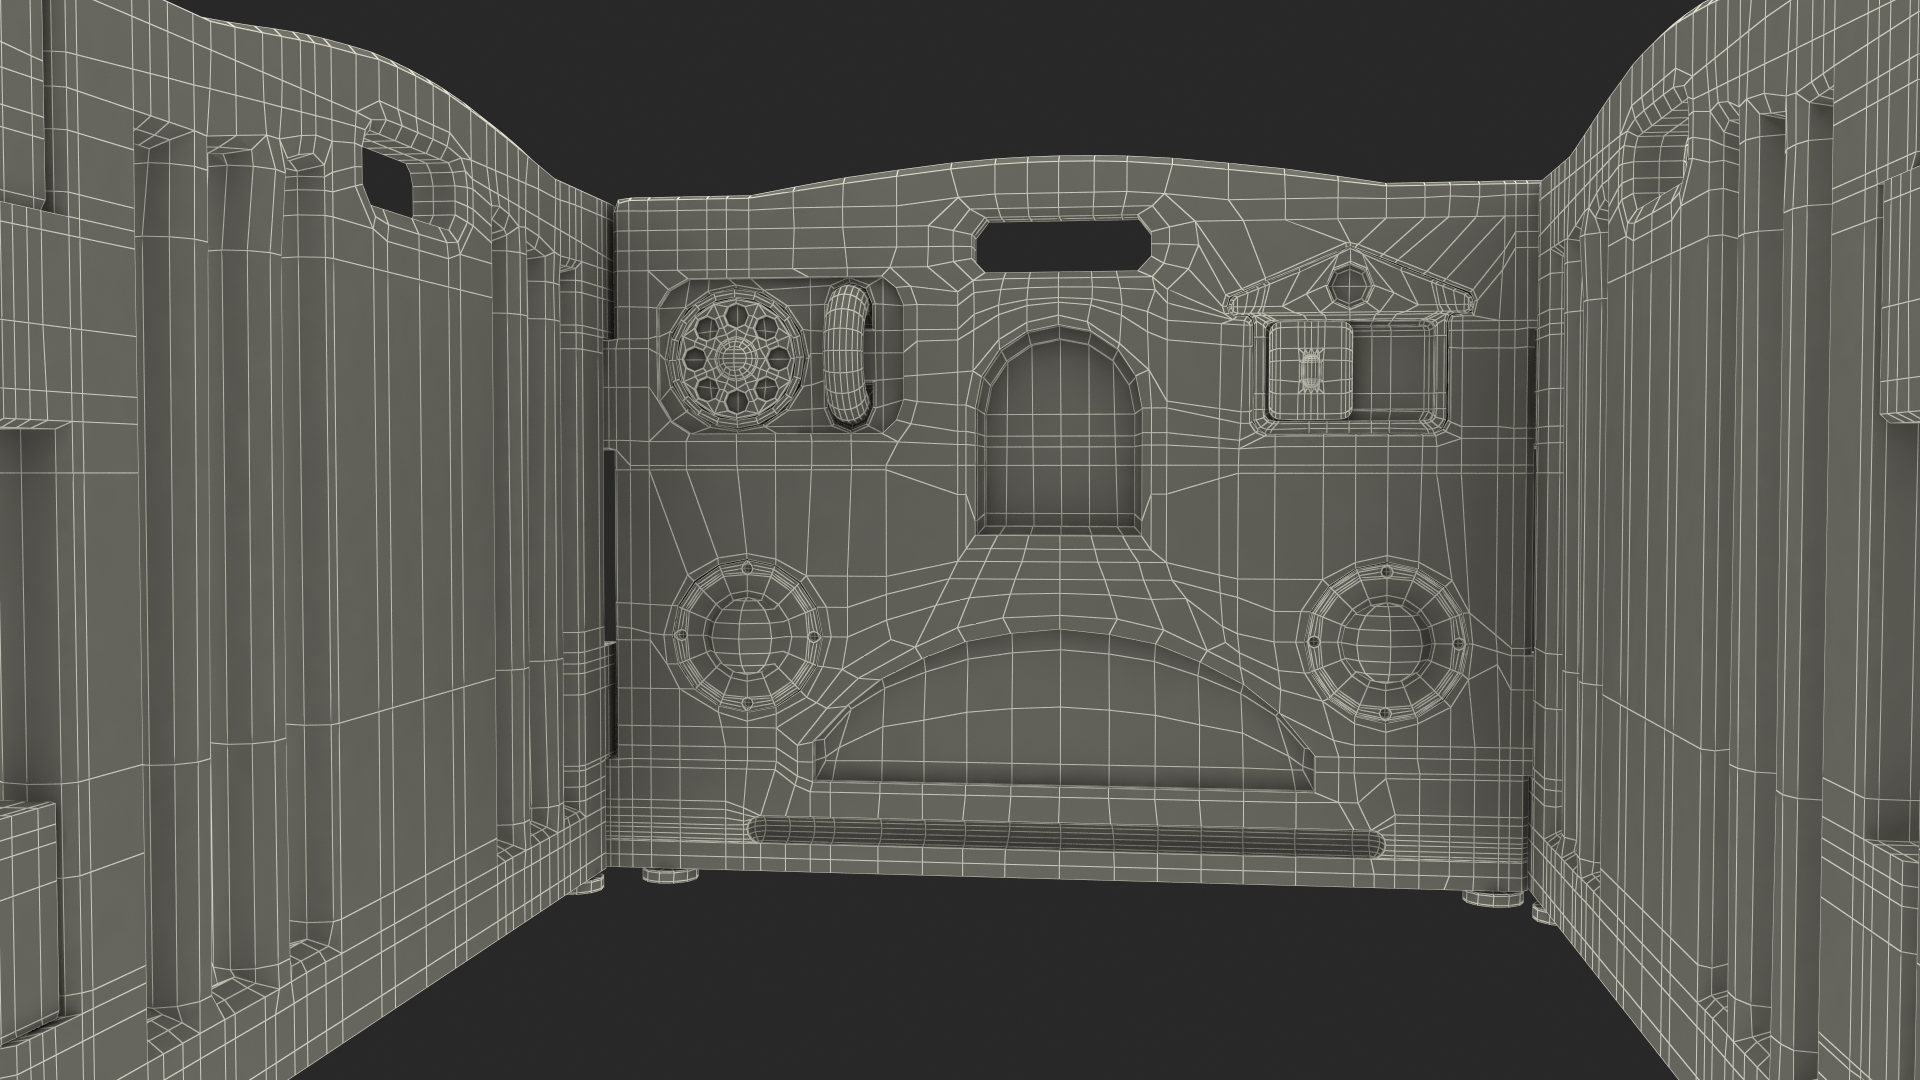The image size is (1920, 1080).
Task: Click the lower left circular dial
Action: point(747,636)
